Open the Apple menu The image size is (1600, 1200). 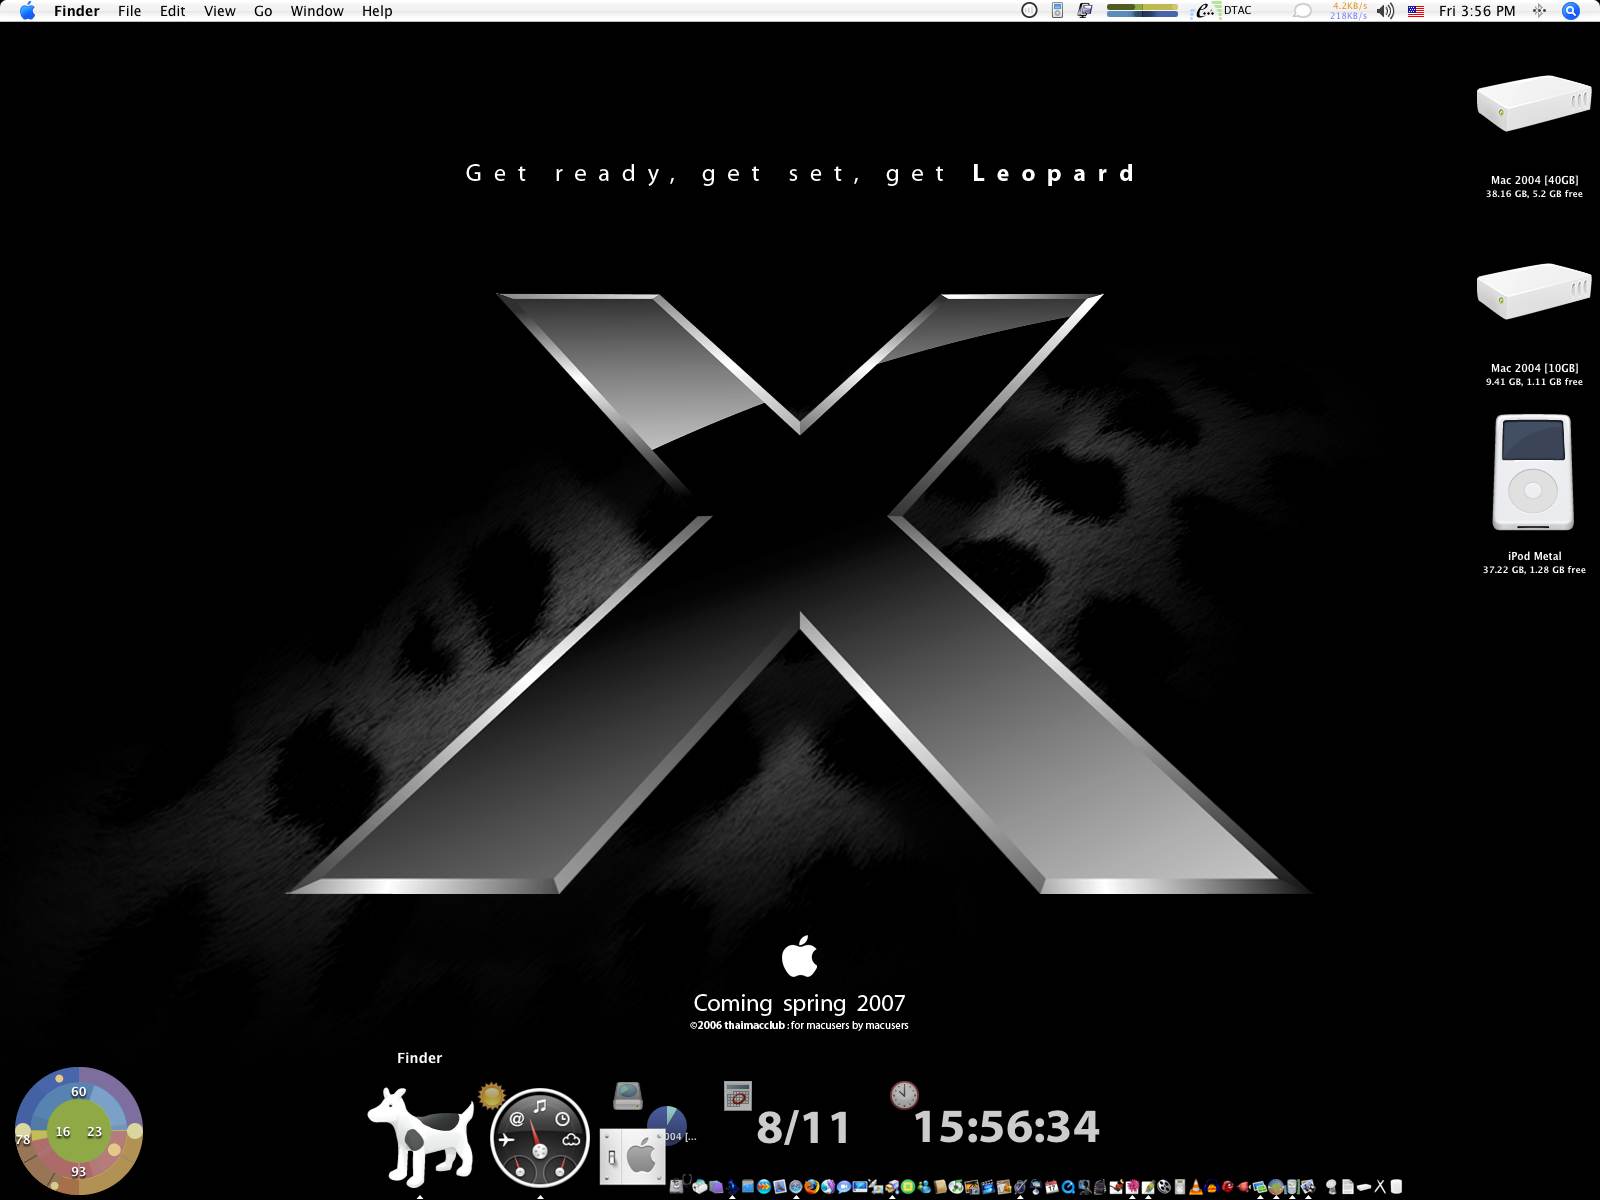[27, 11]
